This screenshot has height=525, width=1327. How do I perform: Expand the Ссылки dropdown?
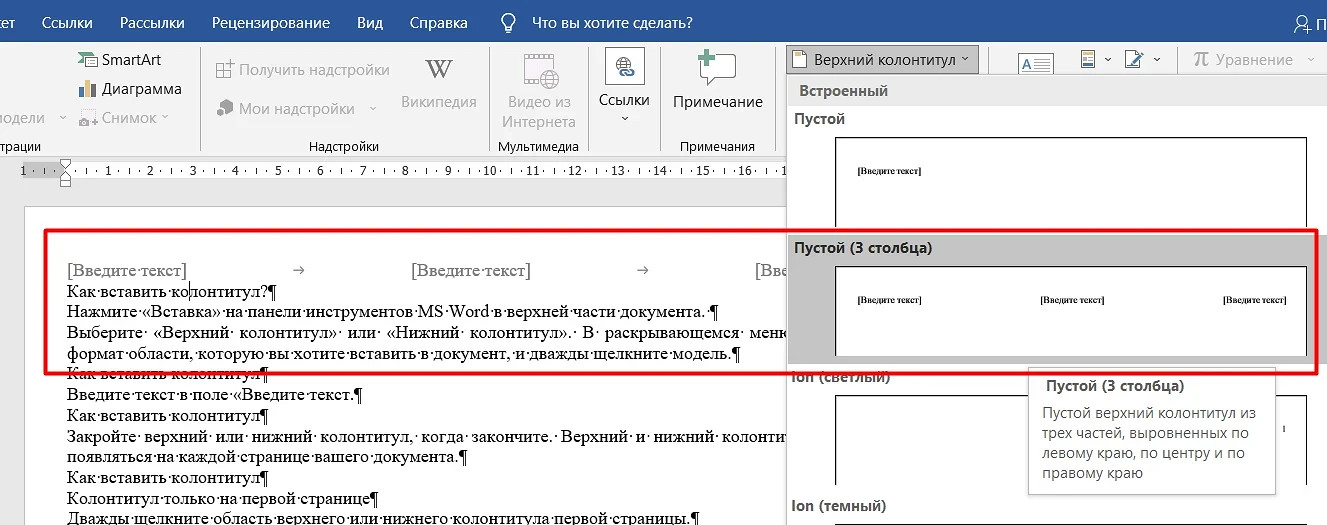click(x=624, y=119)
